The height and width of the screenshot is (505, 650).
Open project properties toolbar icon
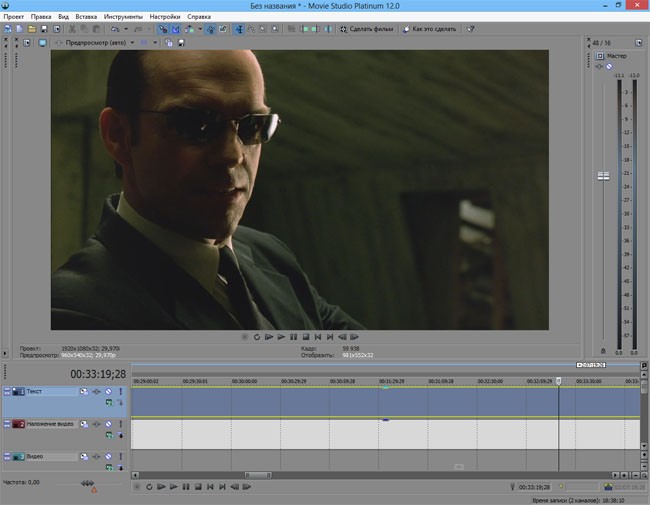(x=56, y=29)
